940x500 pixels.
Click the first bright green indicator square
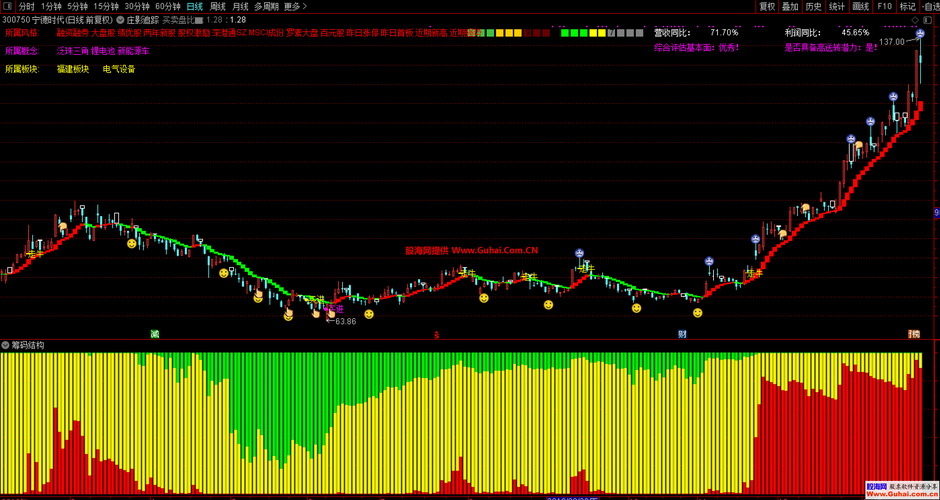(x=565, y=33)
